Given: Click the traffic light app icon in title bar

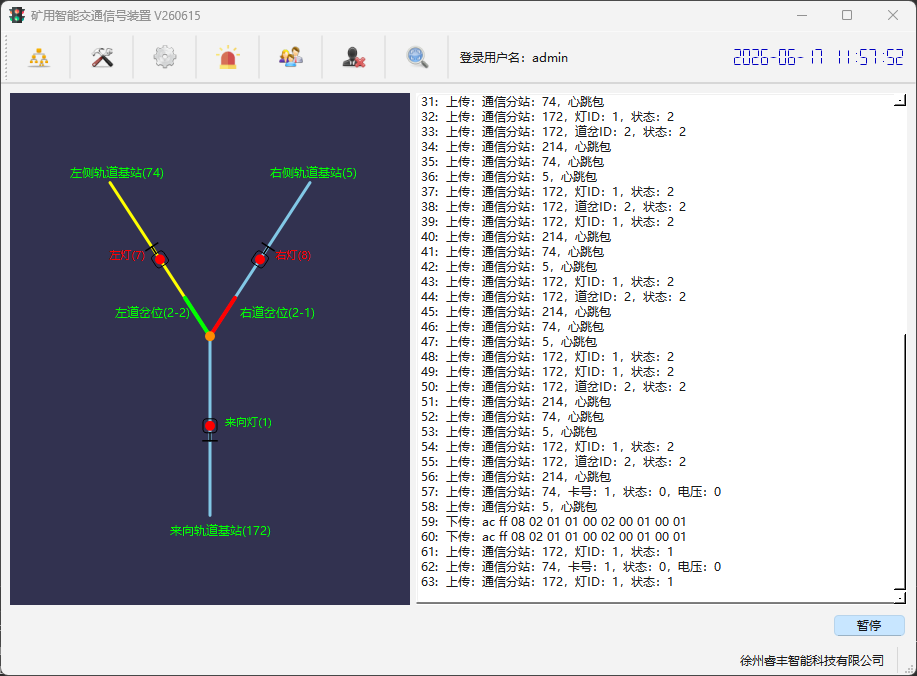Looking at the screenshot, I should 17,15.
